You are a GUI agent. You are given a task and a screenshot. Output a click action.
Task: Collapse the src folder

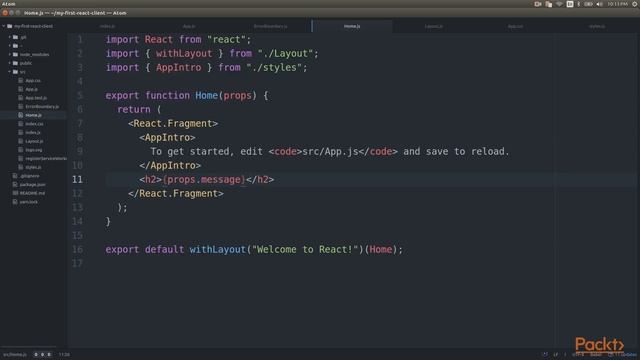point(10,72)
